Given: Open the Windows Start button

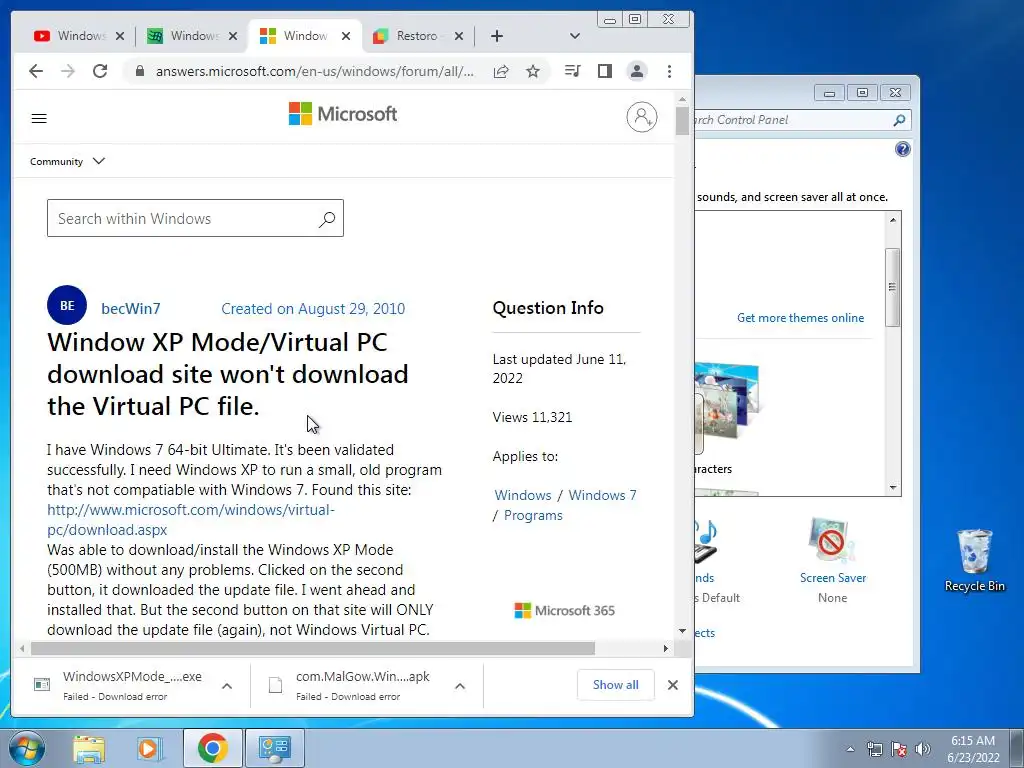Looking at the screenshot, I should 27,748.
